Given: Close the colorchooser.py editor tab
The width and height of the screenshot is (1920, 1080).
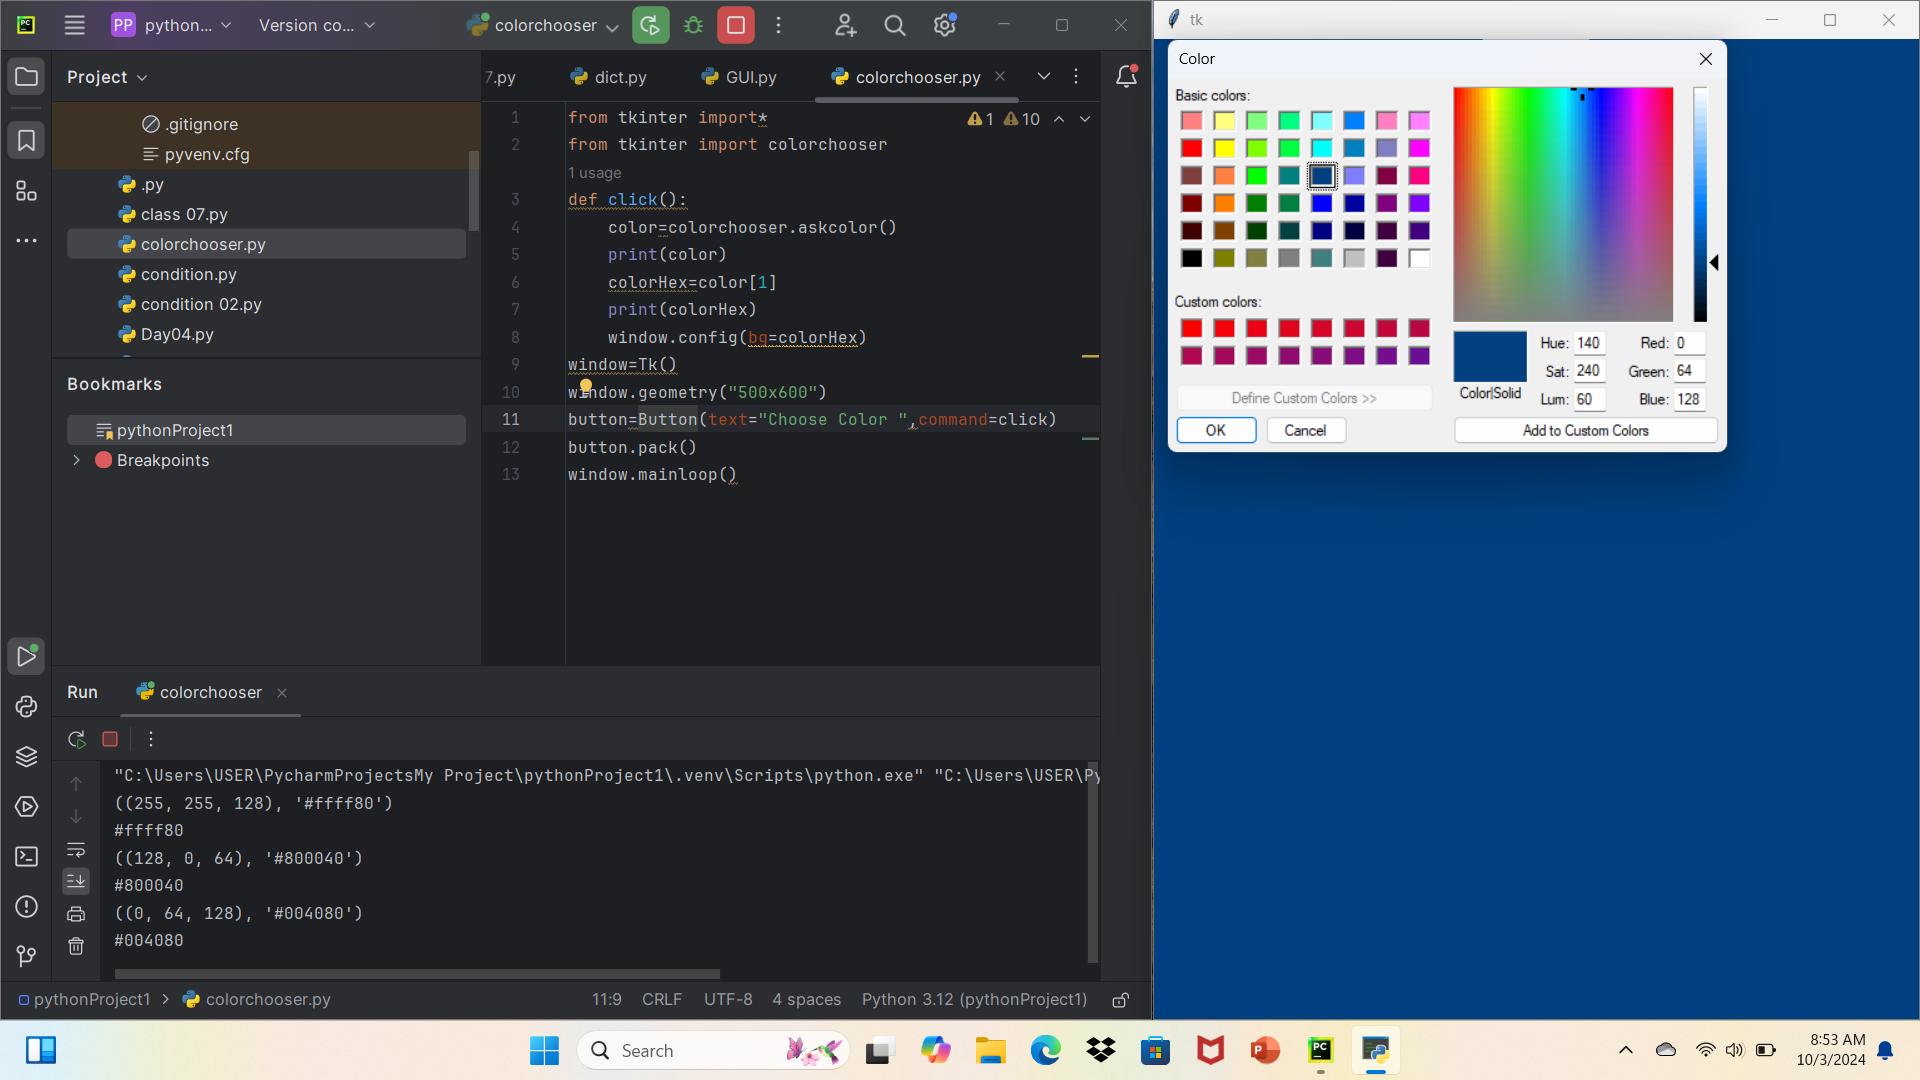Looking at the screenshot, I should (1000, 76).
